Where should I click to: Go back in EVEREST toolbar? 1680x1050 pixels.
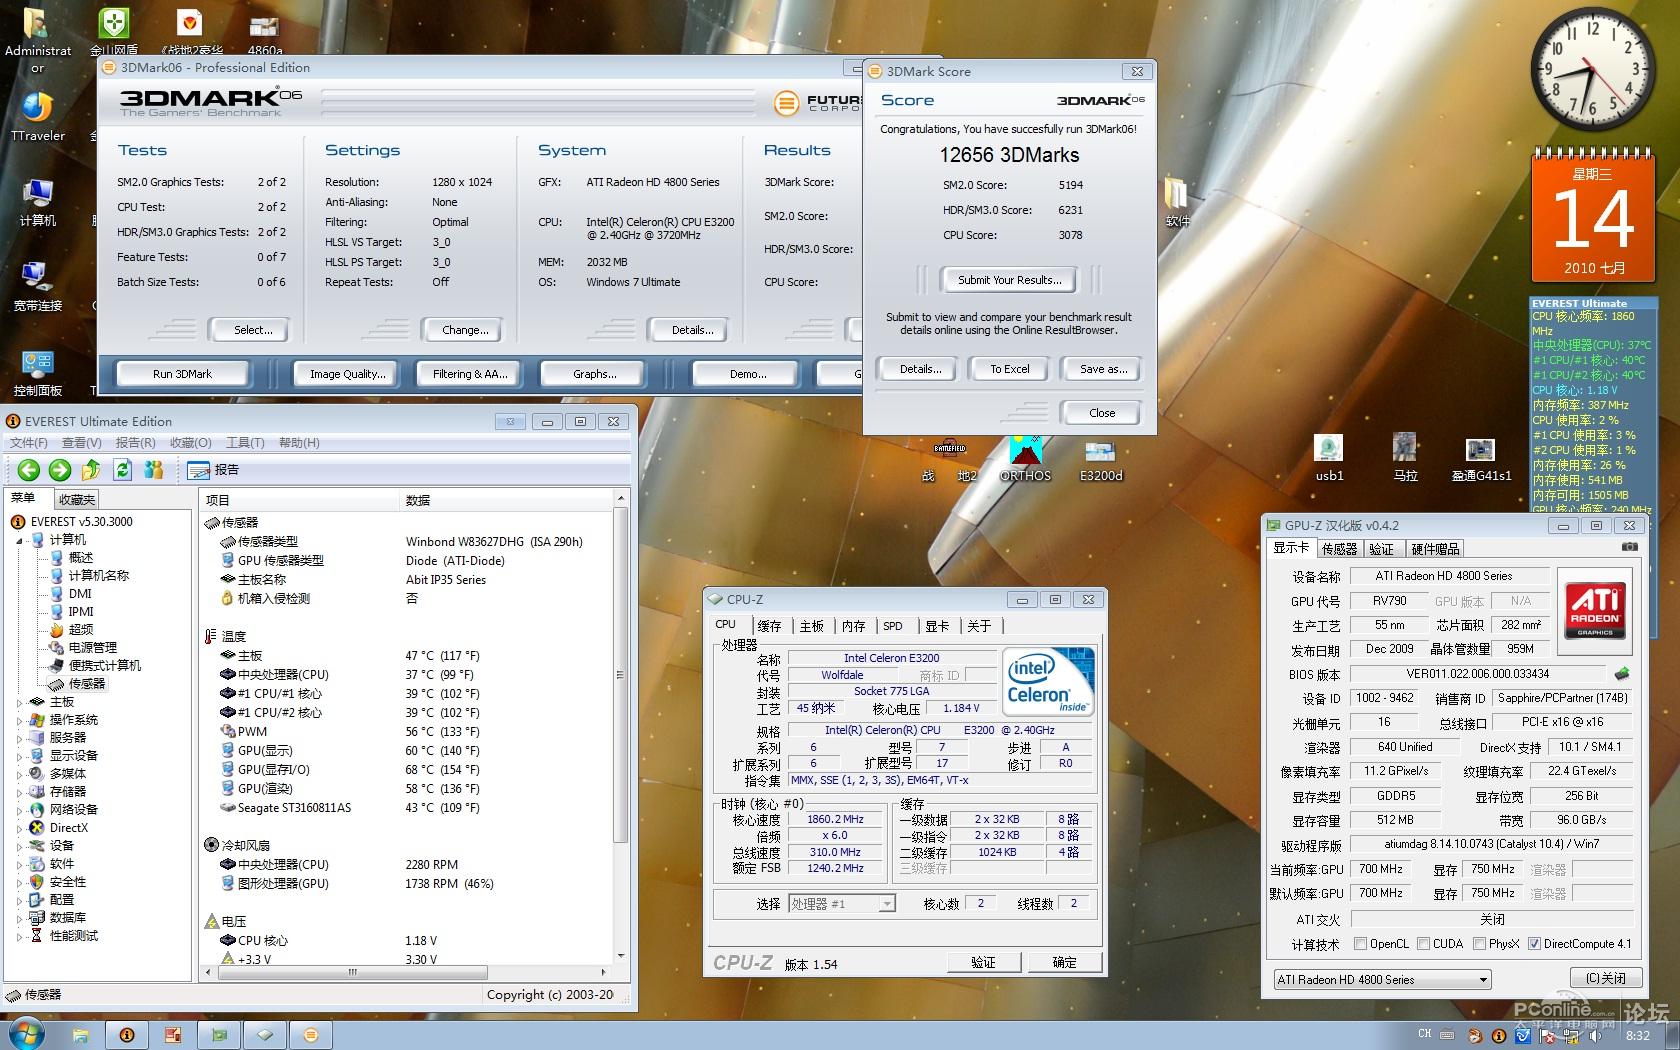29,470
